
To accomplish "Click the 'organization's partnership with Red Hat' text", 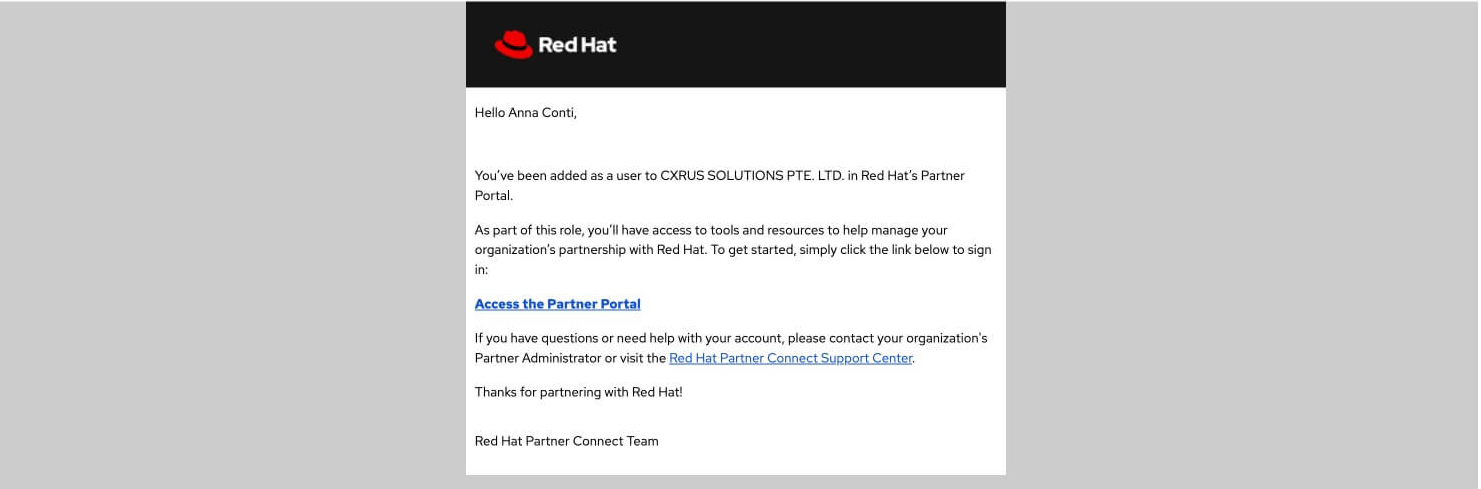I will (x=590, y=250).
